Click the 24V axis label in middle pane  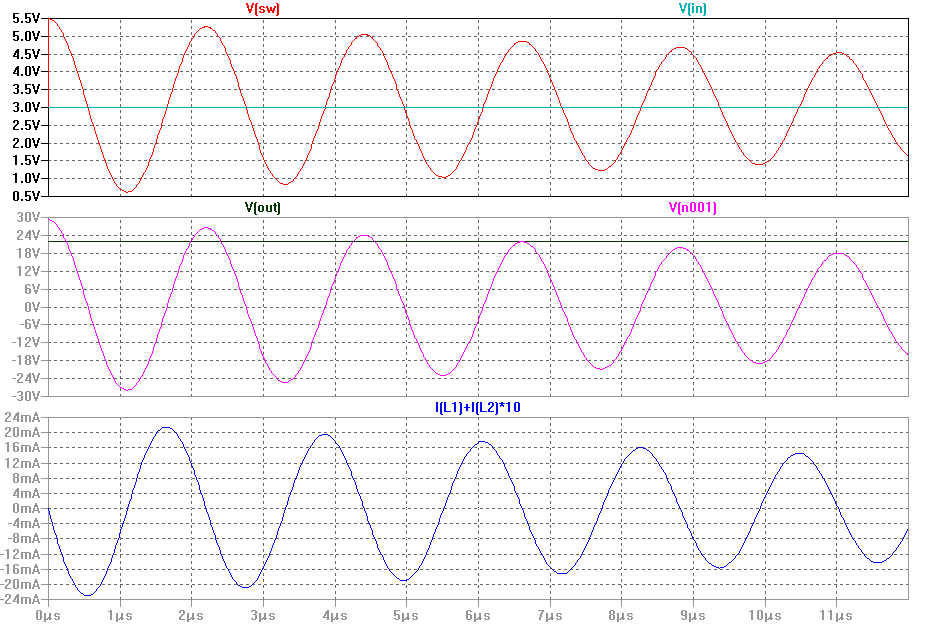click(28, 235)
